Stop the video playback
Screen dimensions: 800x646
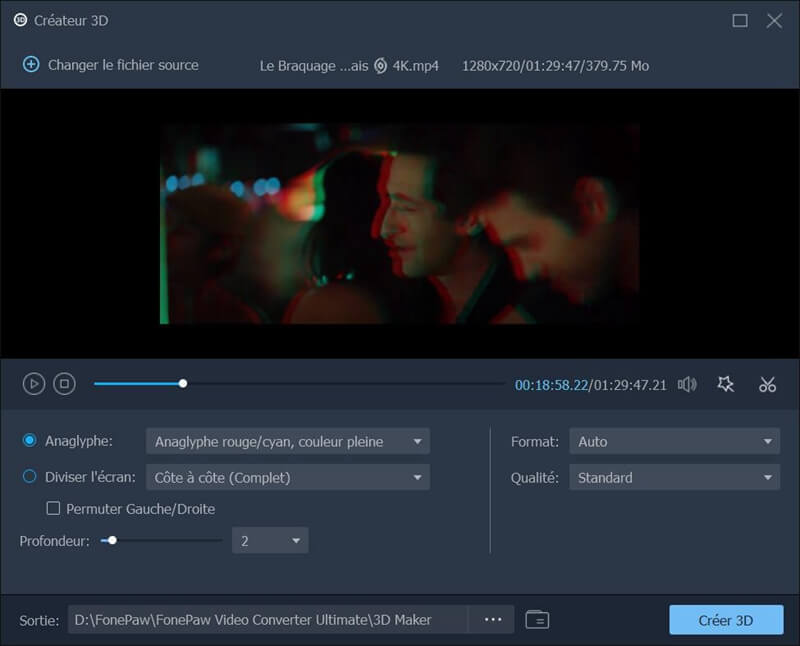(x=64, y=384)
